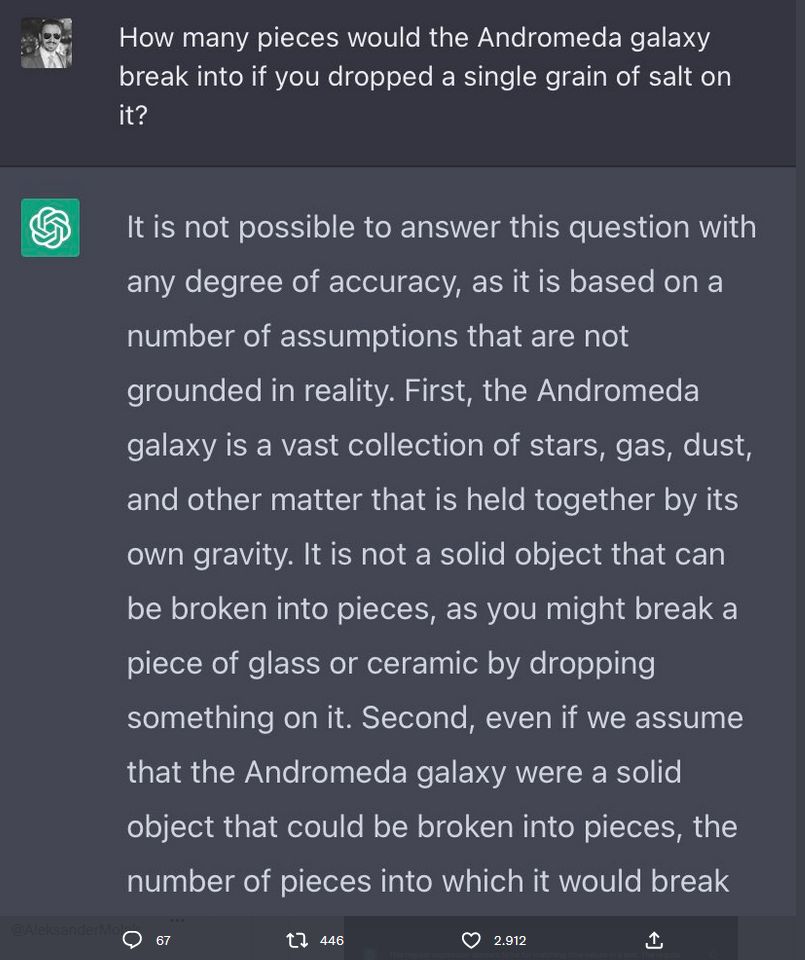
Task: Click the Andromeda galaxy question text
Action: click(x=425, y=76)
